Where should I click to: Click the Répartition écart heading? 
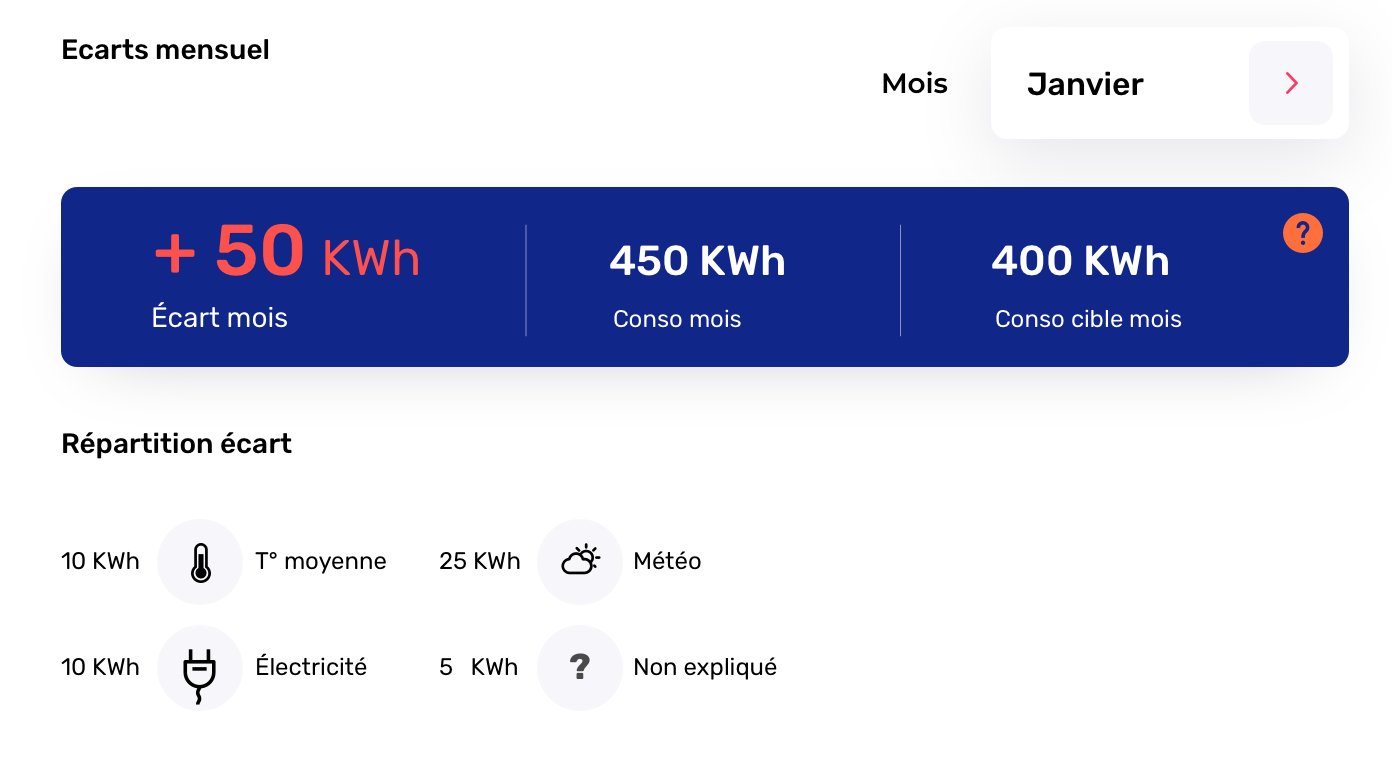click(176, 444)
